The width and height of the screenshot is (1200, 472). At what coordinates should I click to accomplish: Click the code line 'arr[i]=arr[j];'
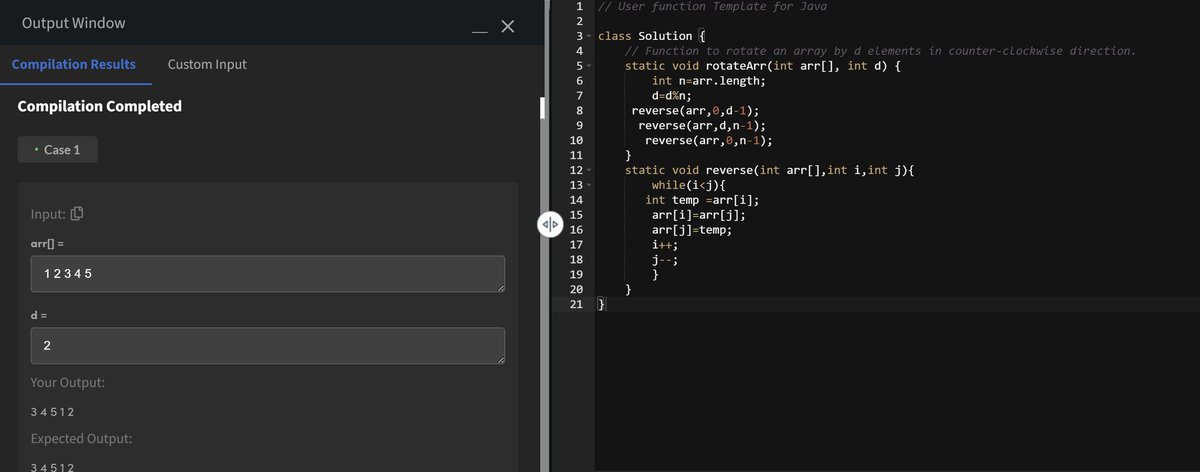coord(698,215)
